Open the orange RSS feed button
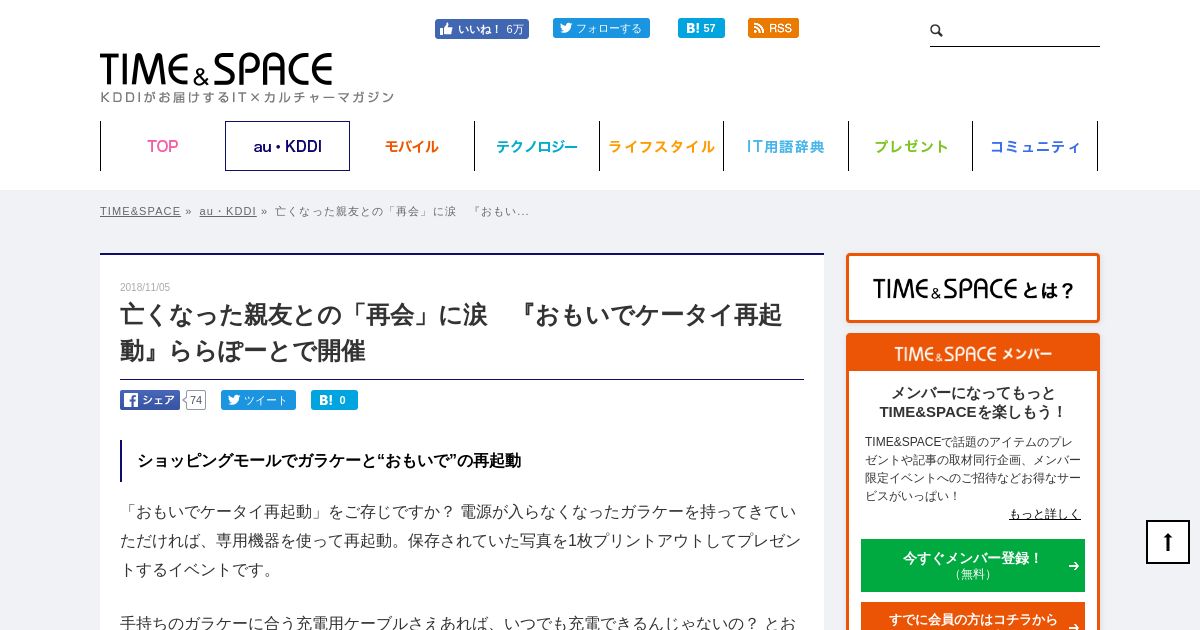1200x630 pixels. coord(773,28)
